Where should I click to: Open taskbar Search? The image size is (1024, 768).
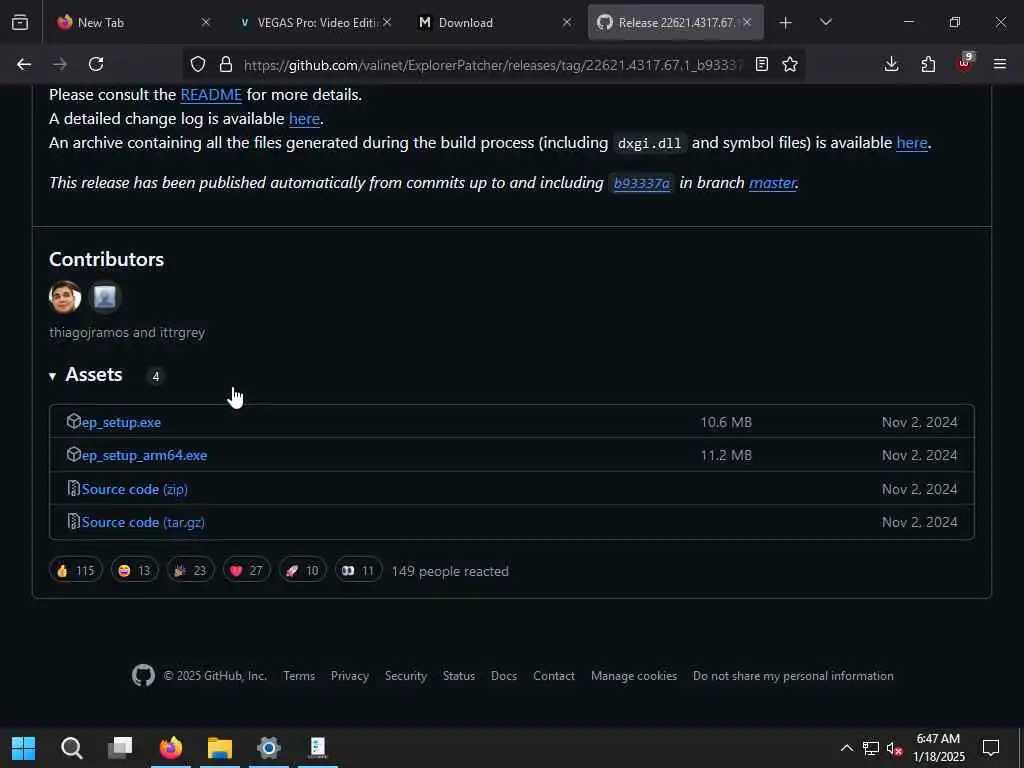71,748
